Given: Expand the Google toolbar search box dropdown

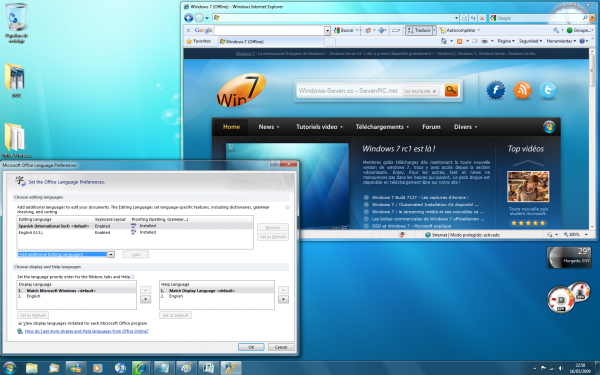Looking at the screenshot, I should pos(328,30).
